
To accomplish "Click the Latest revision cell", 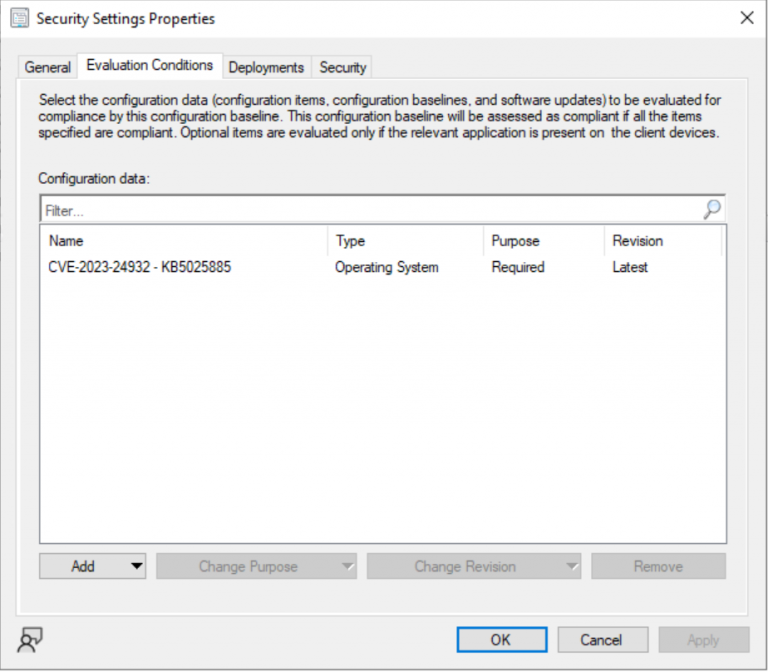I will pos(630,267).
